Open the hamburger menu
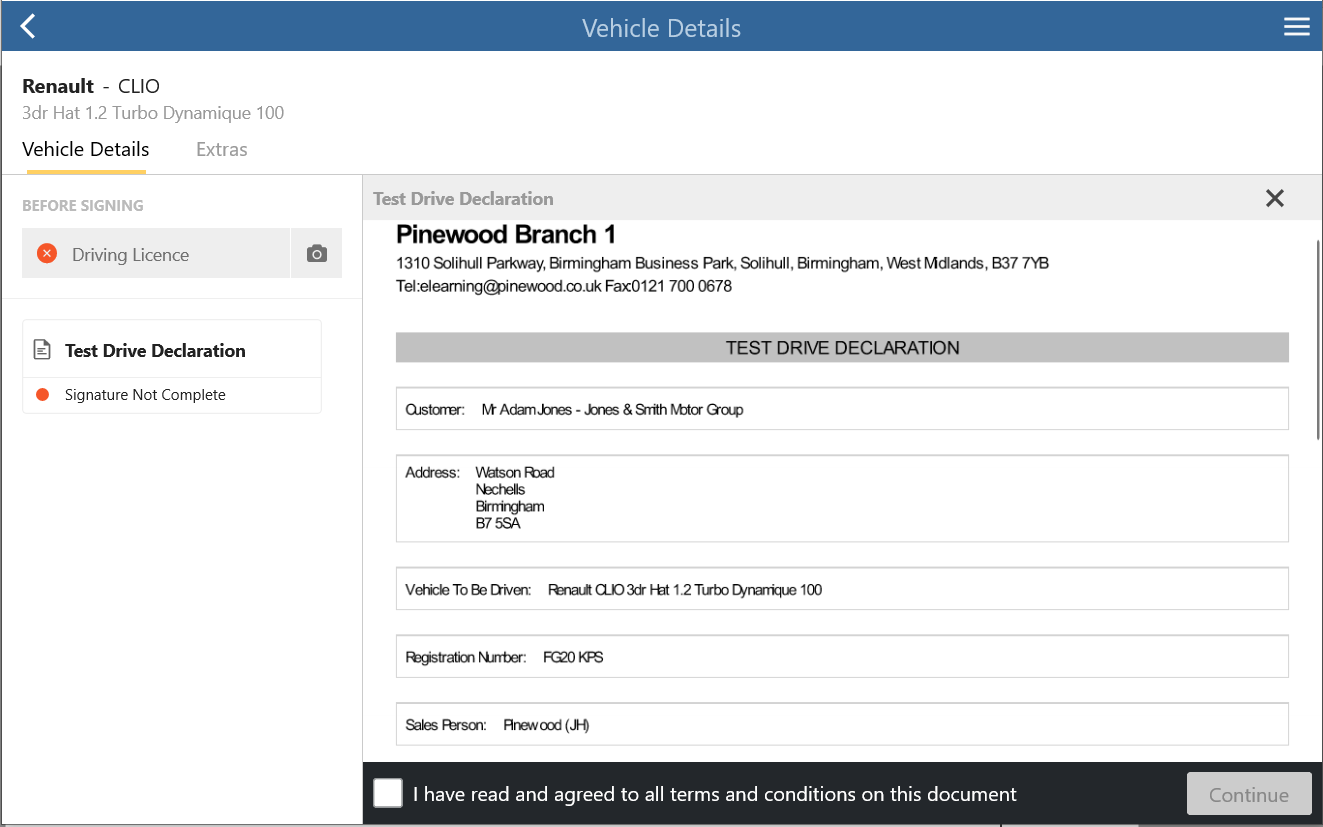Screen dimensions: 1323x827 (1296, 27)
